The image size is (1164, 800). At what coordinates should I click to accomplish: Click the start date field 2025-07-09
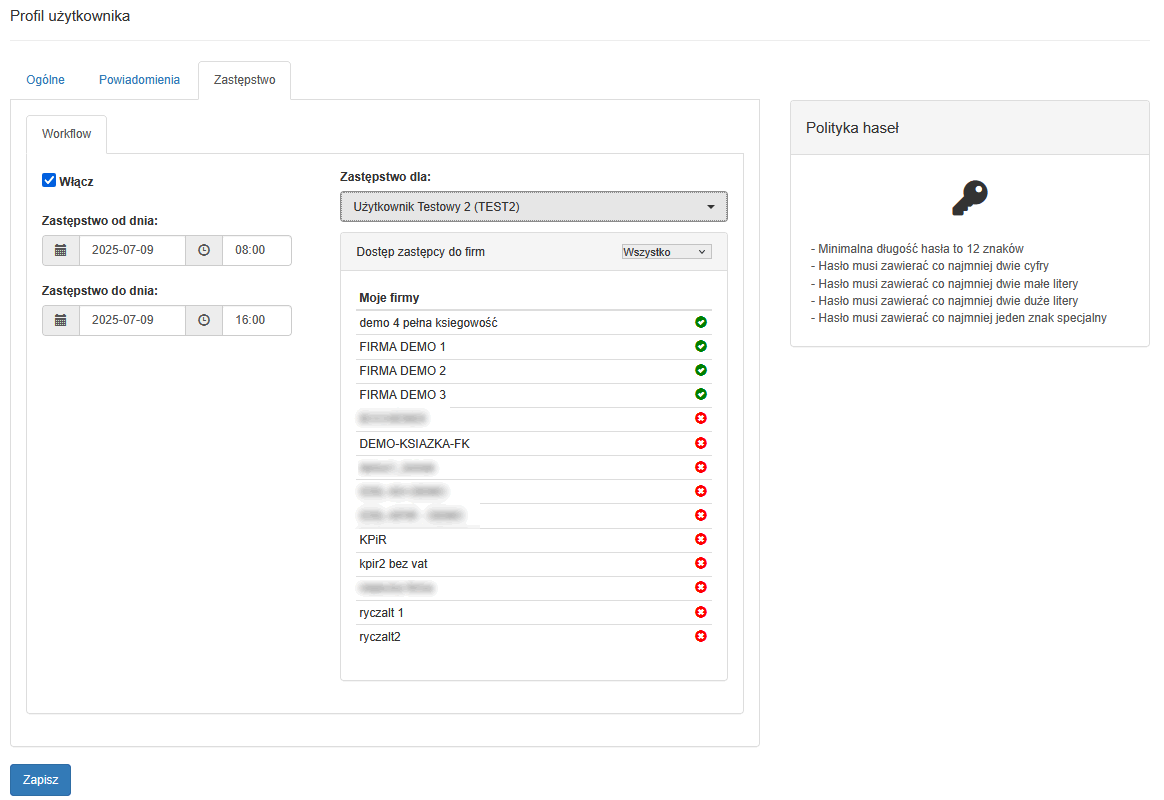pyautogui.click(x=132, y=250)
